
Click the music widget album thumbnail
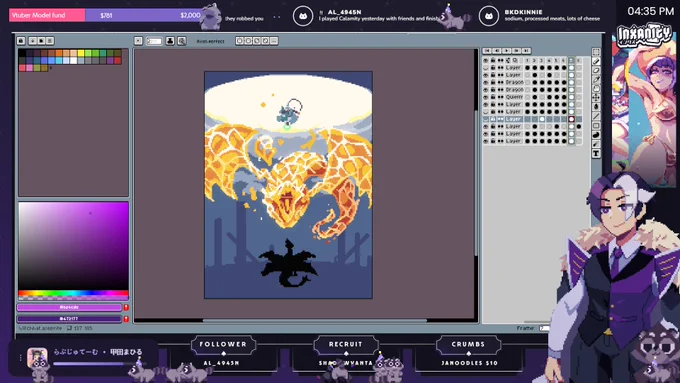click(37, 358)
